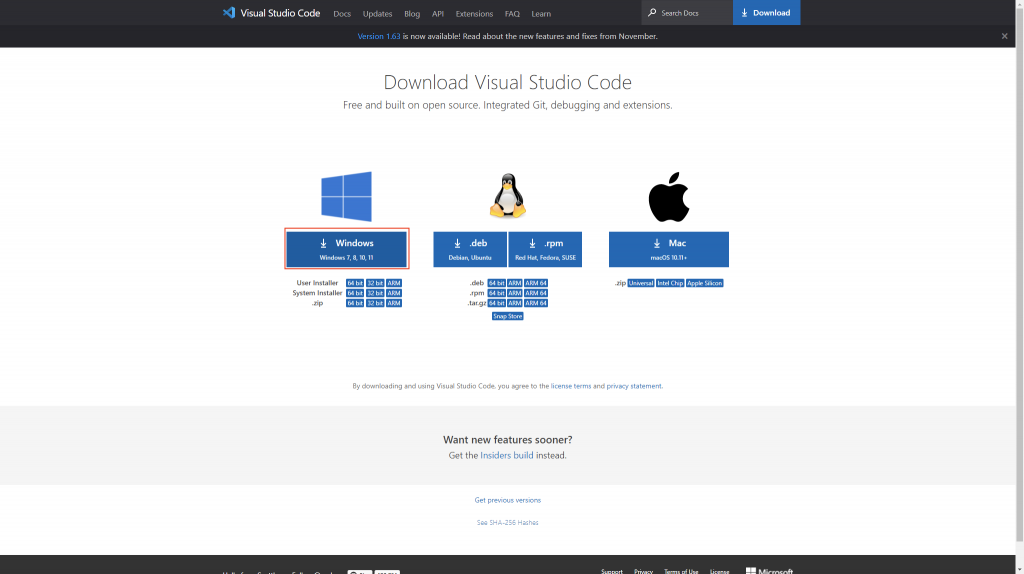This screenshot has width=1024, height=574.
Task: Select System Installer 32 bit
Action: [375, 293]
